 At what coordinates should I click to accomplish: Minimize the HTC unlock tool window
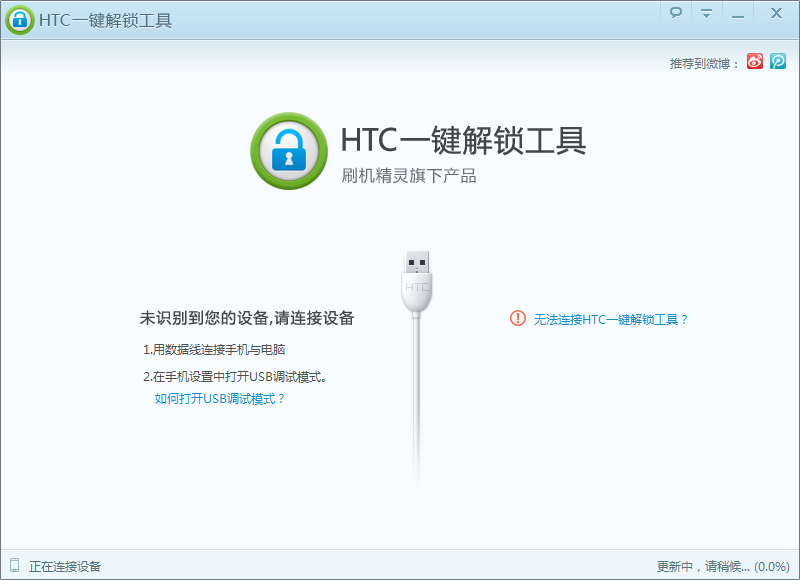tap(738, 14)
